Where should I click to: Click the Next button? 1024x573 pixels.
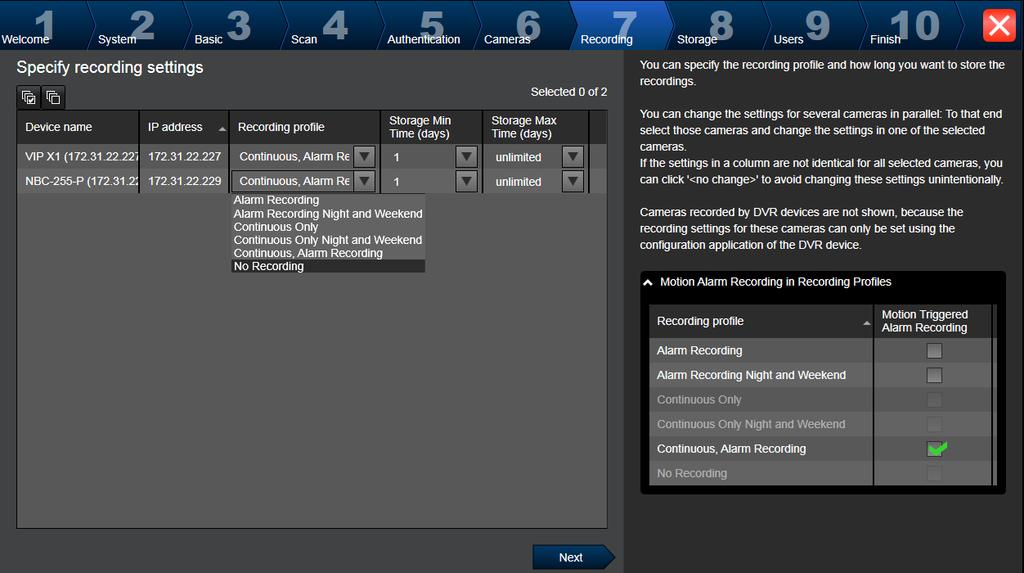(573, 557)
